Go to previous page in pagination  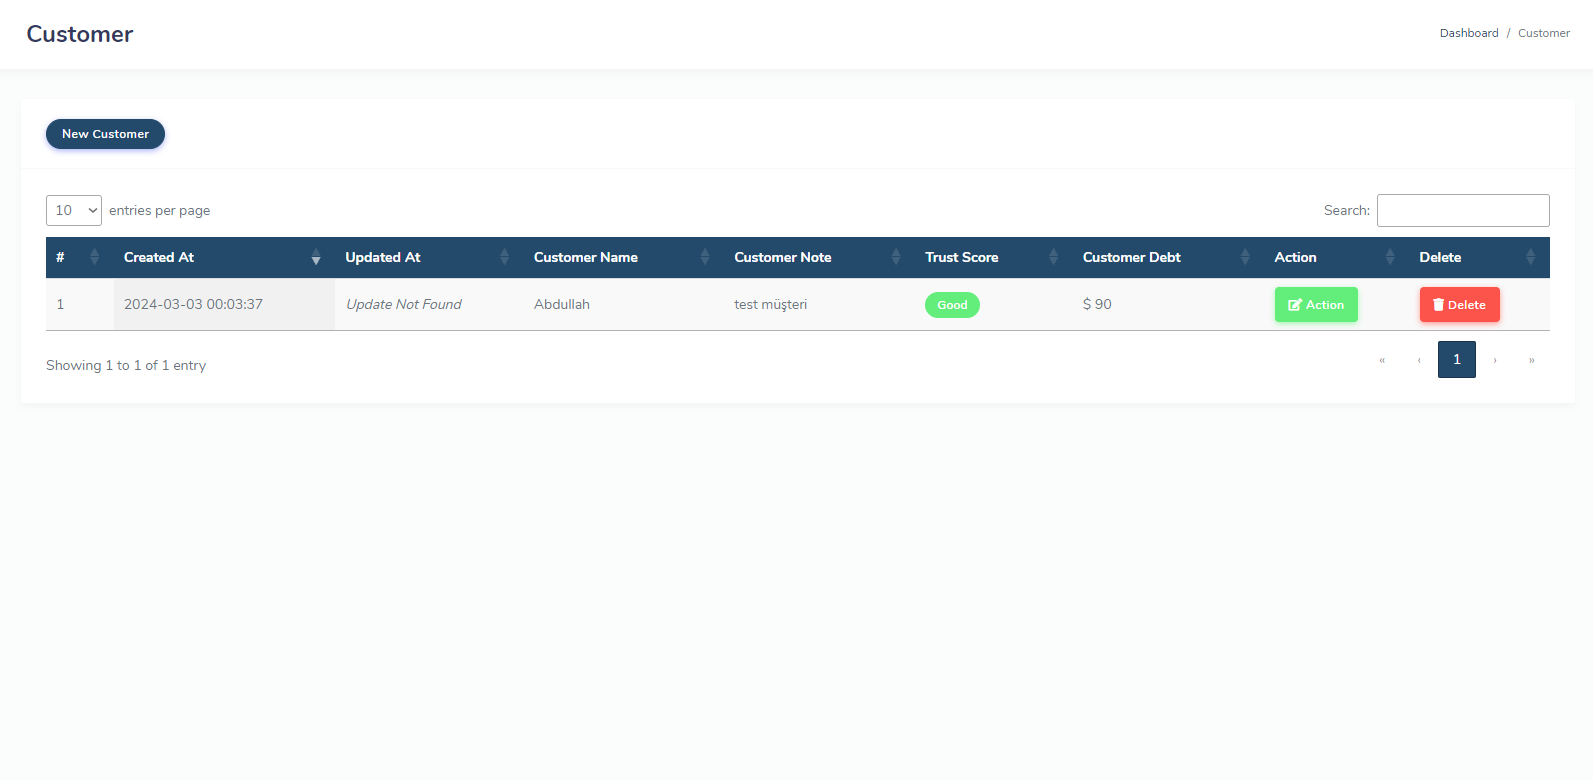point(1419,360)
